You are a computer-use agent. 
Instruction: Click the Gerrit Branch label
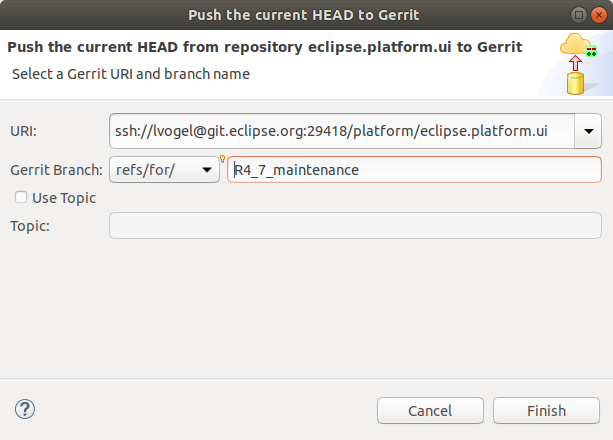pos(56,170)
